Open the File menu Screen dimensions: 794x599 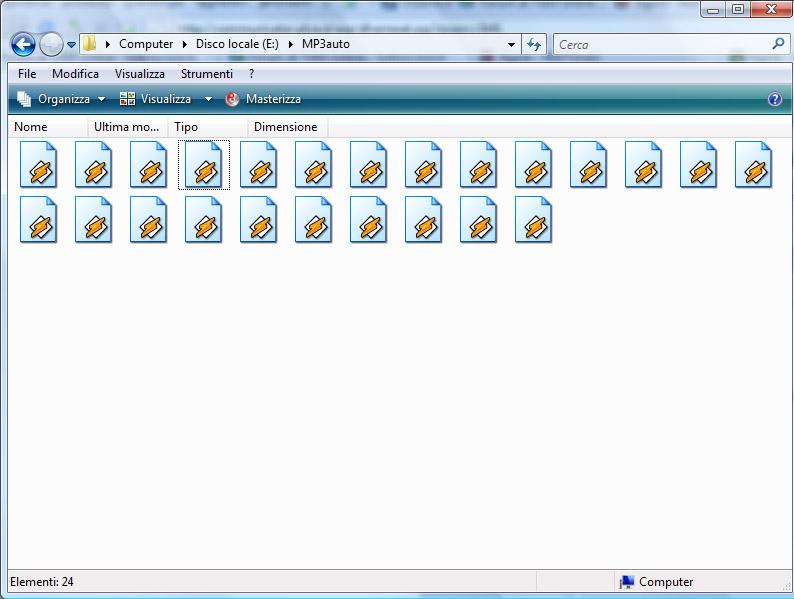pos(27,74)
